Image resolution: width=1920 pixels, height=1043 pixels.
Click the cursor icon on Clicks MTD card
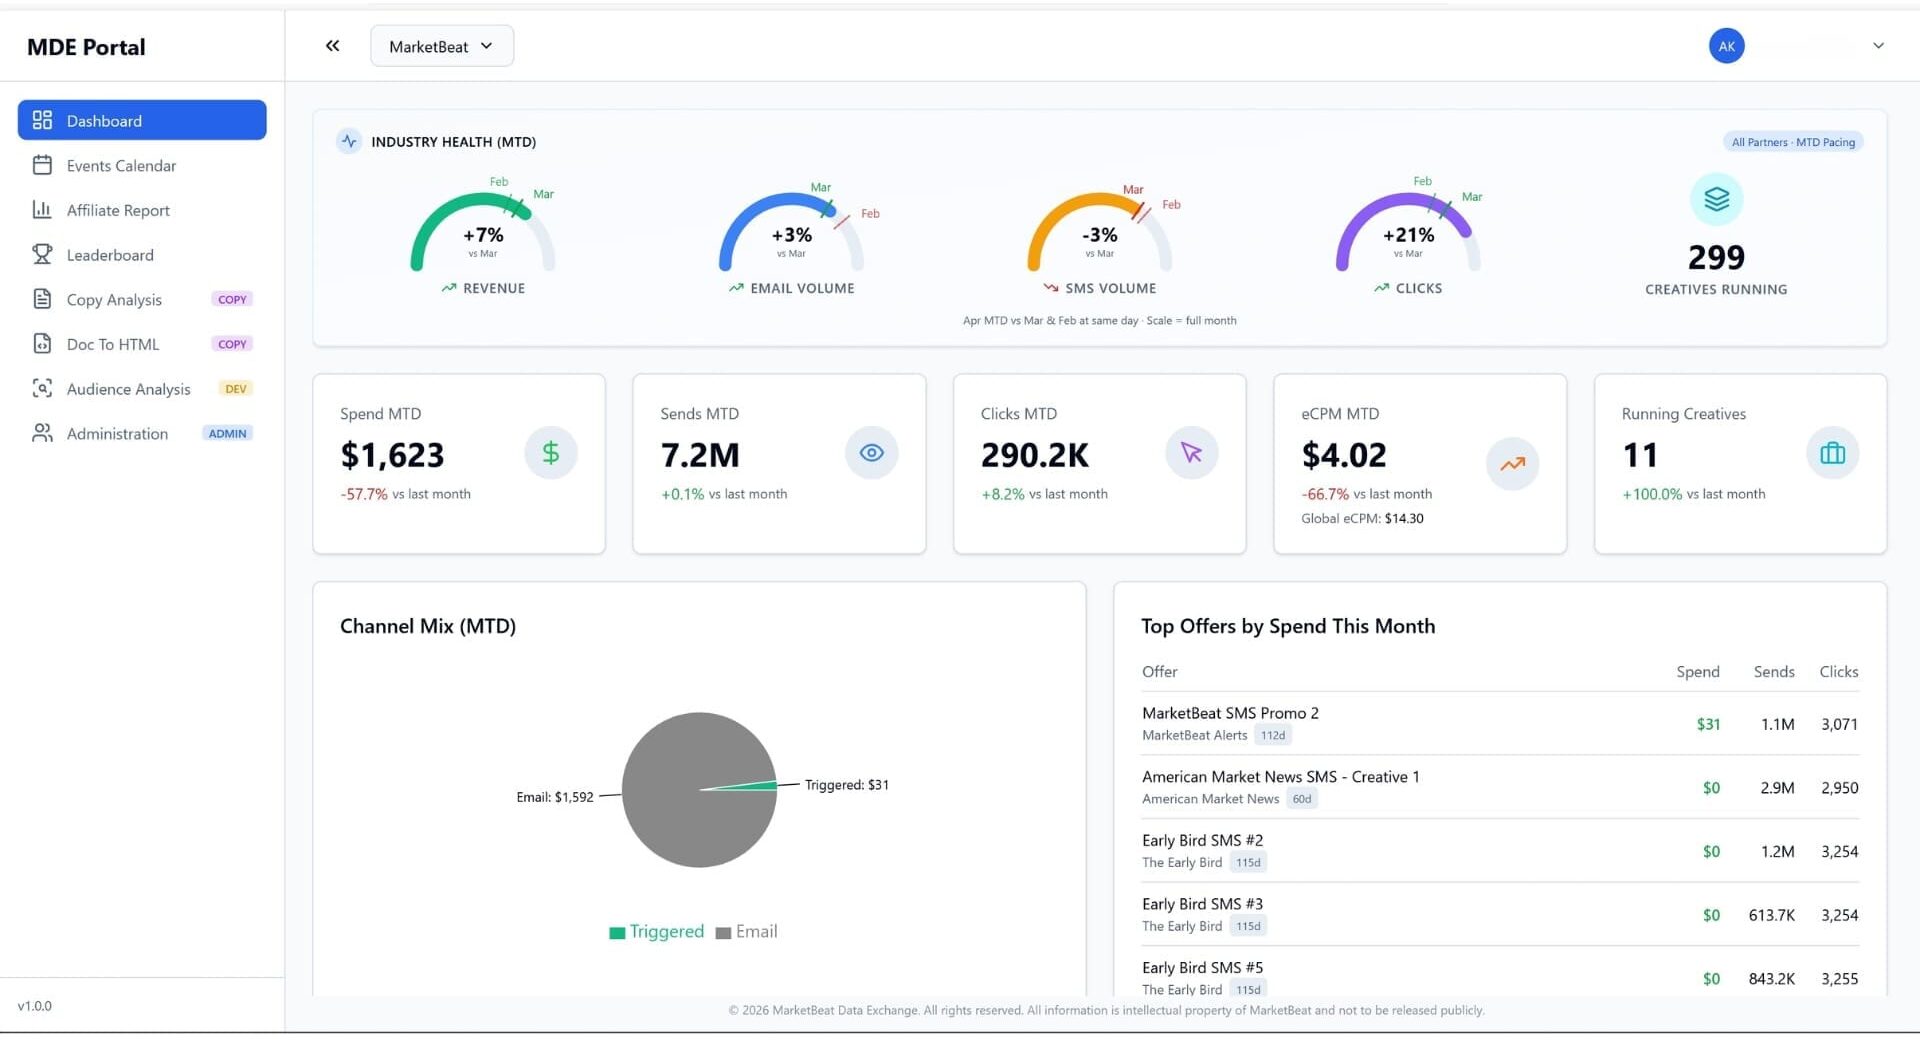click(1191, 453)
